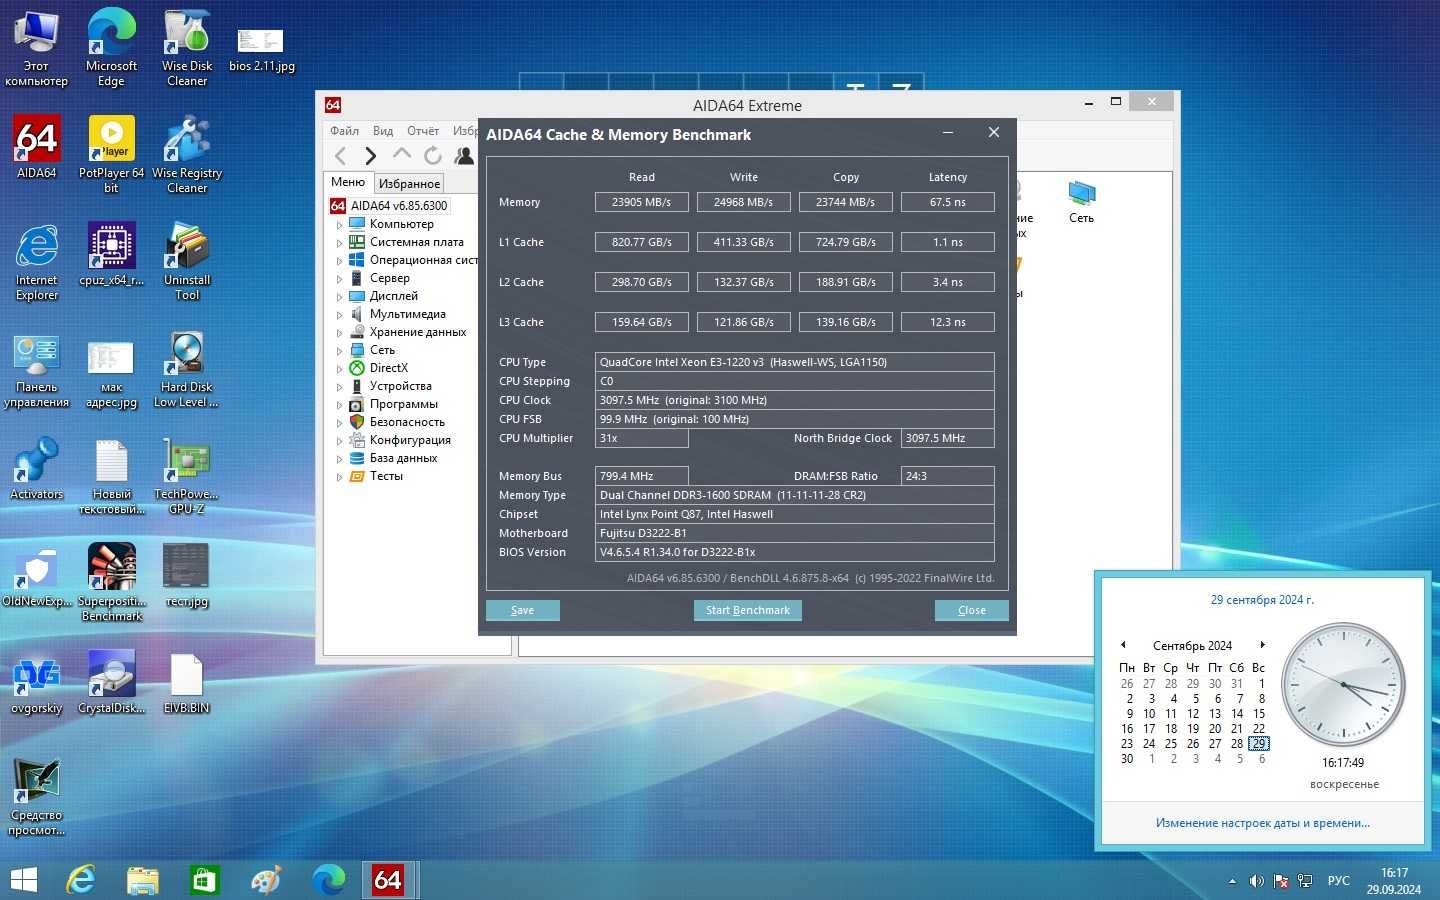Select the Программы item in the tree
Screen dimensions: 1440x900
[x=403, y=404]
